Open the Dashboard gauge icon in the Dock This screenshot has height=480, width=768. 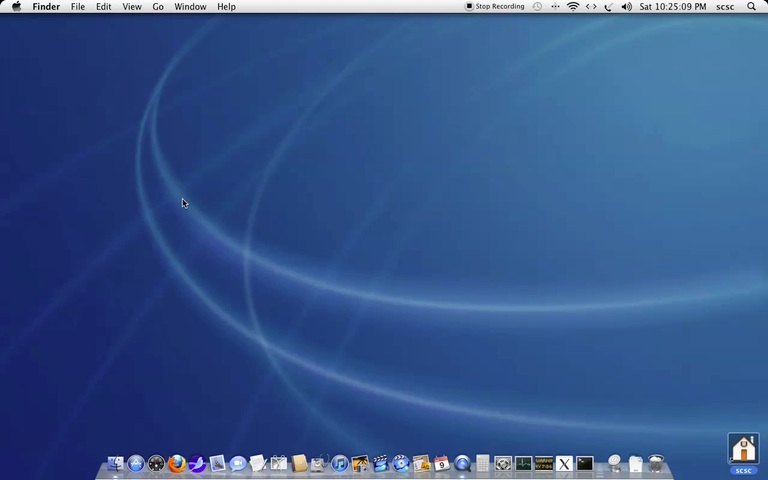pyautogui.click(x=156, y=463)
